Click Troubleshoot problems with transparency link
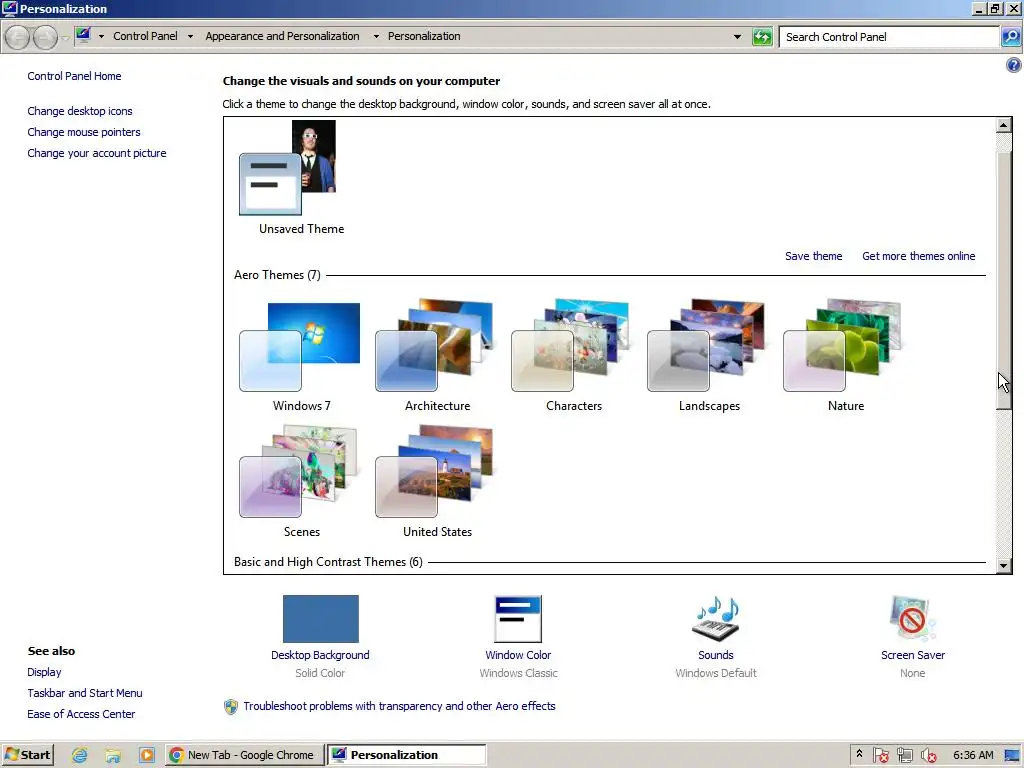1024x768 pixels. [399, 706]
